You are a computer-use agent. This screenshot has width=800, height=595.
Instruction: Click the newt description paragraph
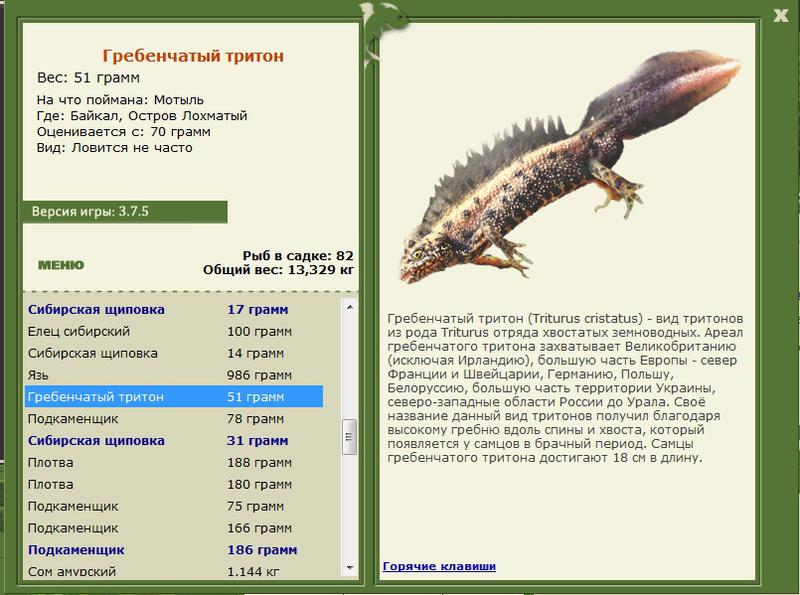coord(565,388)
